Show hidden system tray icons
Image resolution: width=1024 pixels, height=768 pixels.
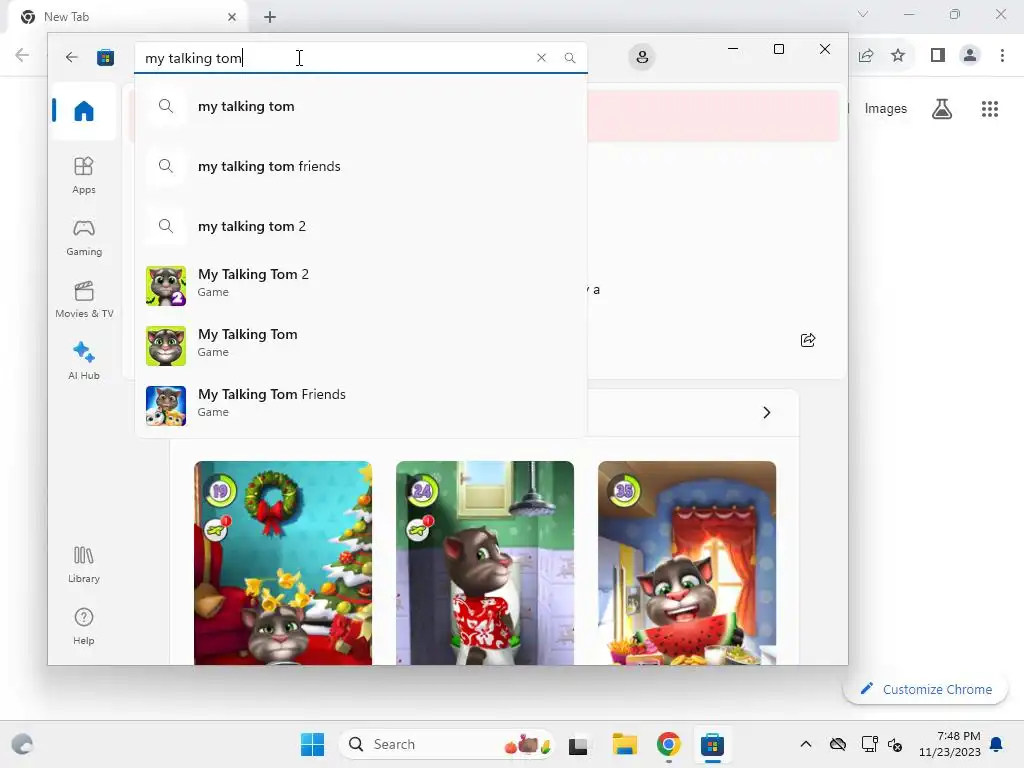pyautogui.click(x=806, y=744)
